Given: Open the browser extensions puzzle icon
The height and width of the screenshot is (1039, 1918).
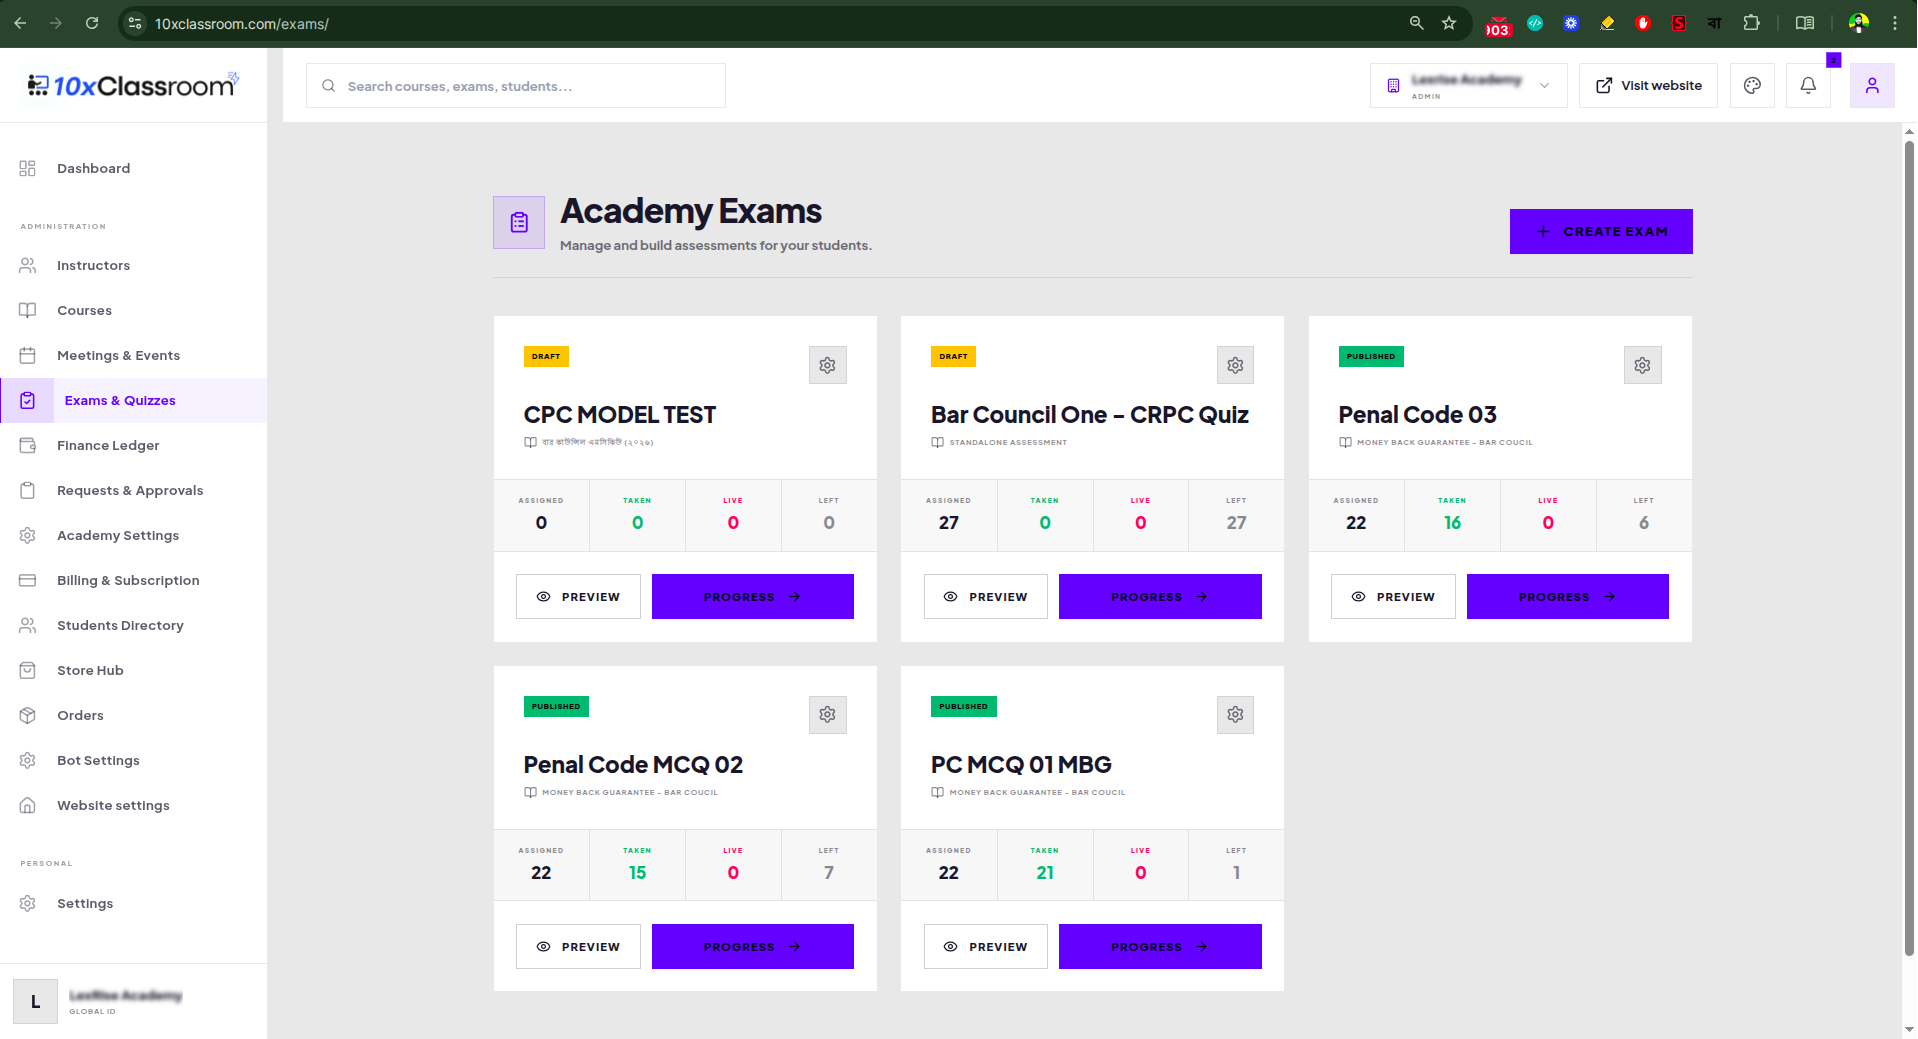Looking at the screenshot, I should [1751, 23].
